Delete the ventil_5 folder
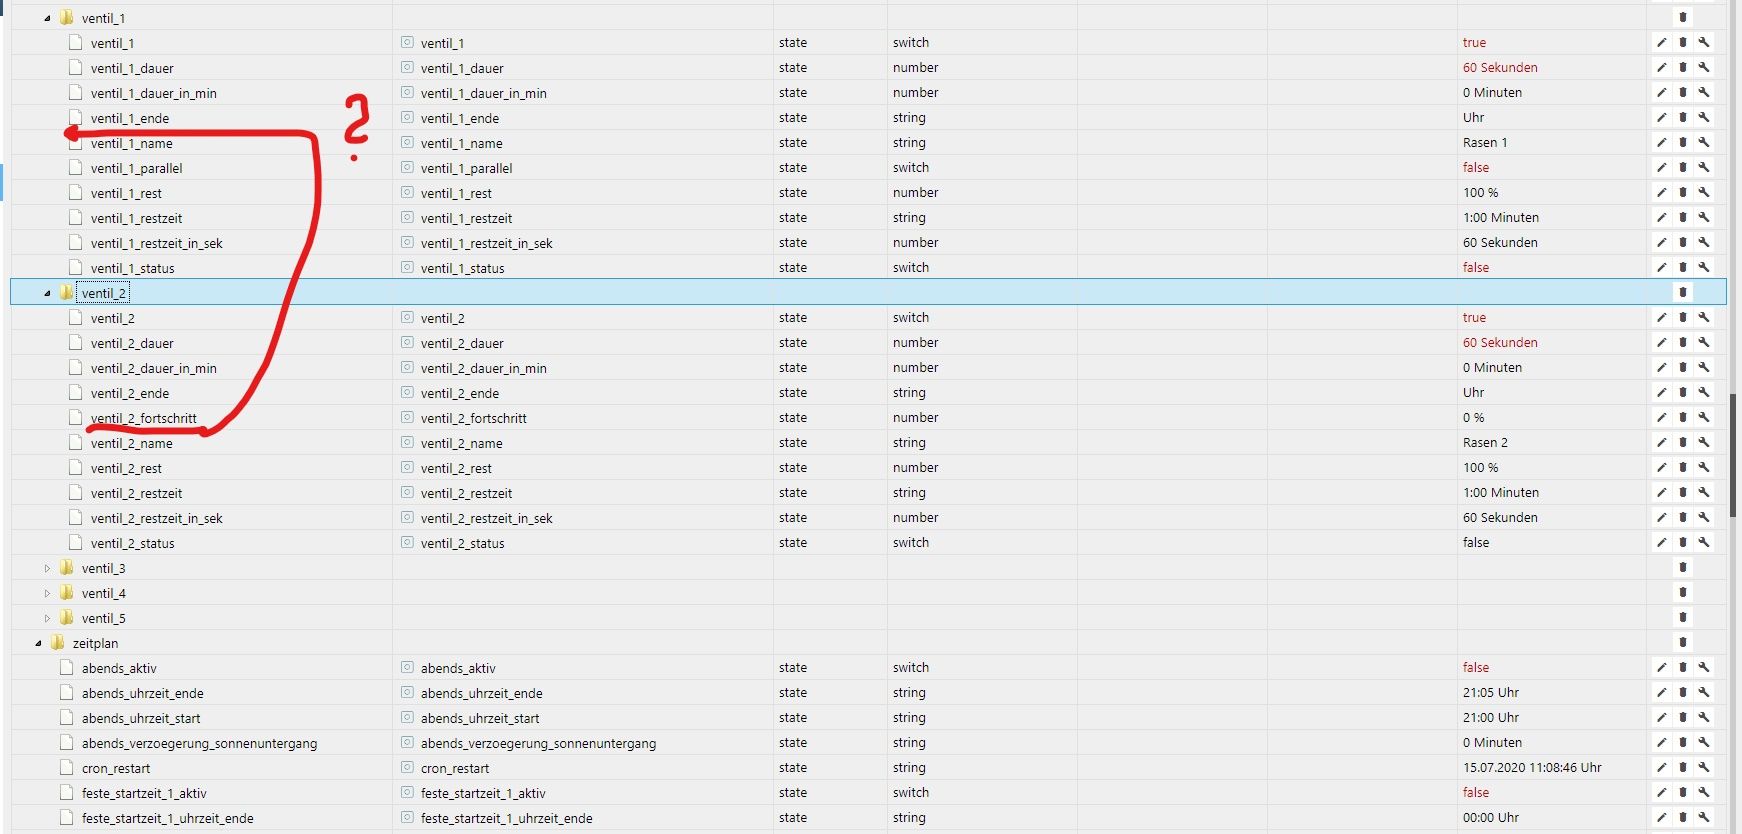The image size is (1742, 834). click(1683, 617)
